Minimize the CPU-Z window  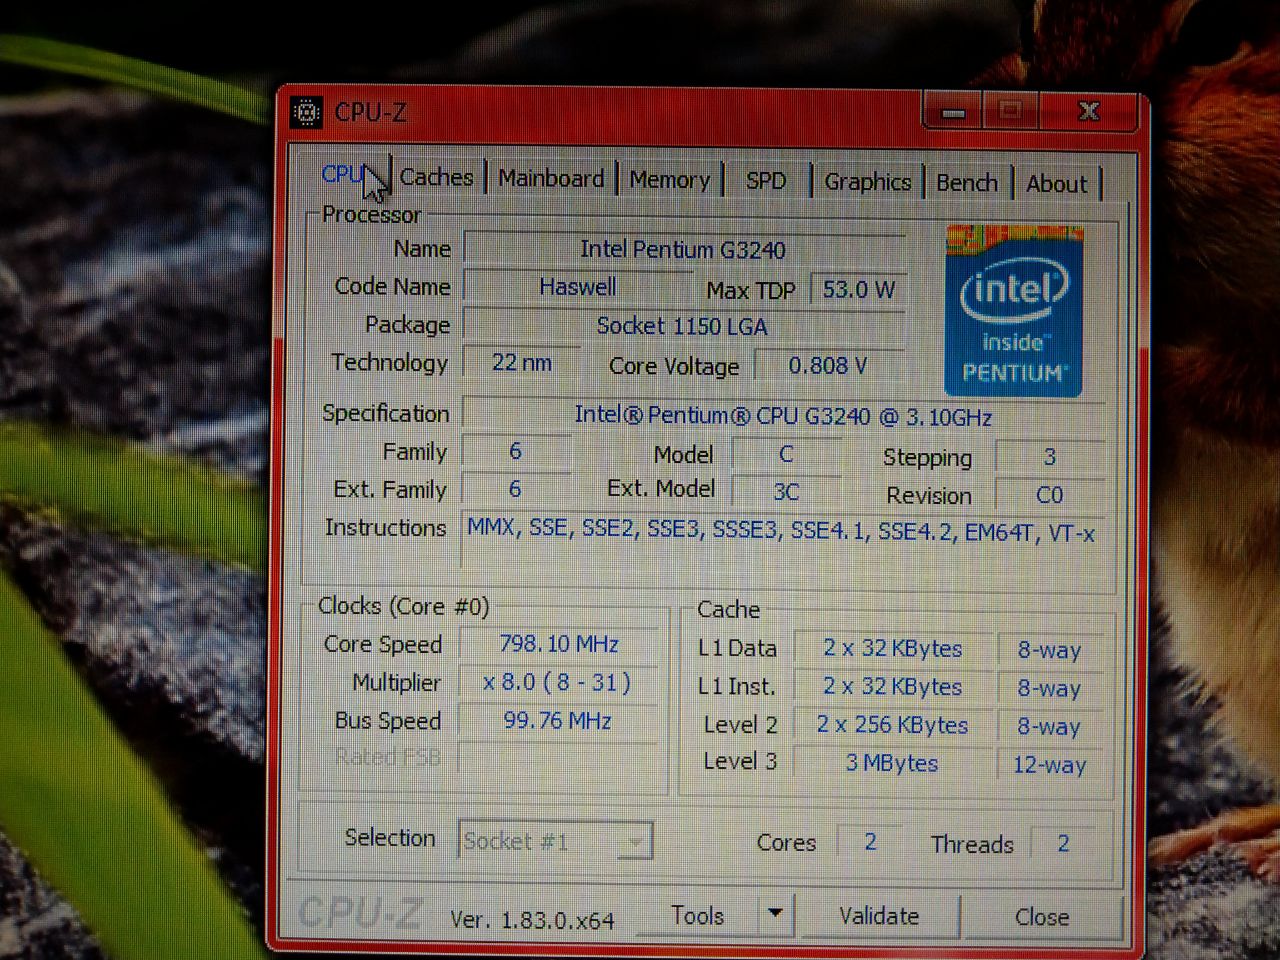coord(953,111)
